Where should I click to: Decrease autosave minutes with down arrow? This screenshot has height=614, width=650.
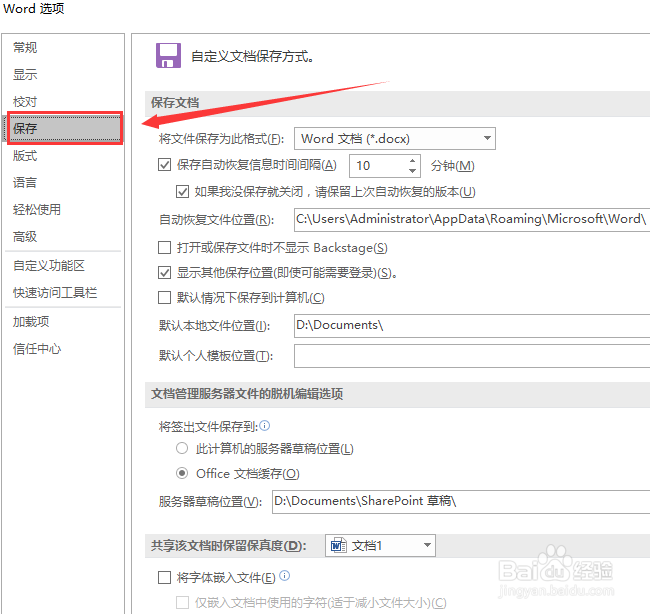click(x=412, y=170)
